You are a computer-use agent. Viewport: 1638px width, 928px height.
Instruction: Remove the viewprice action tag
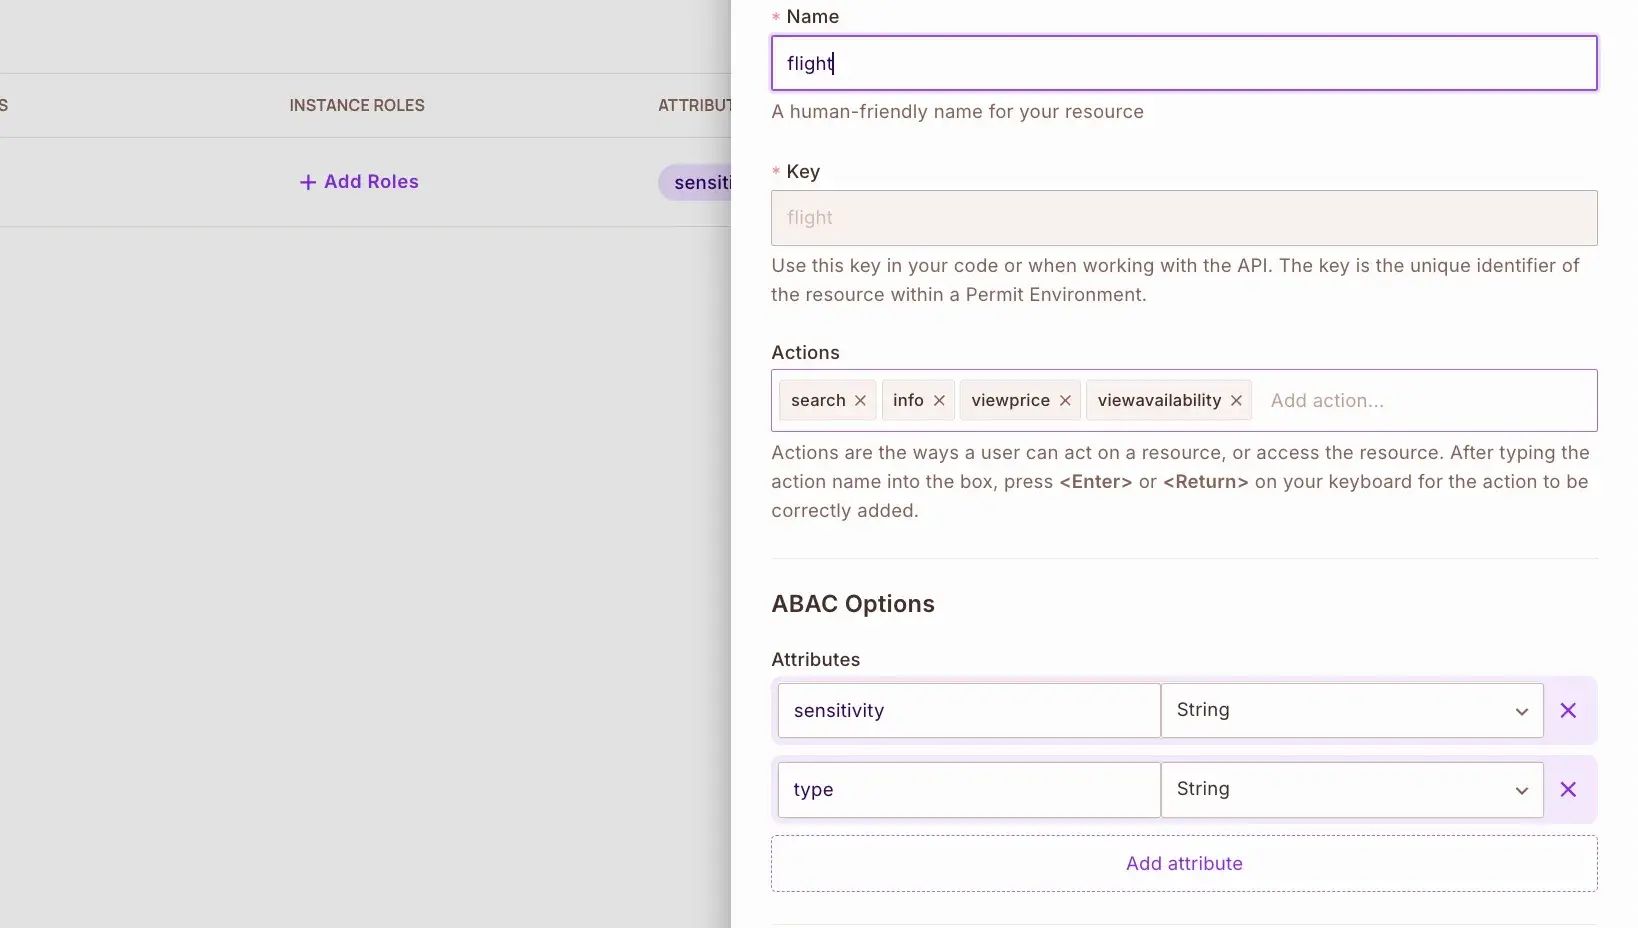(x=1065, y=400)
